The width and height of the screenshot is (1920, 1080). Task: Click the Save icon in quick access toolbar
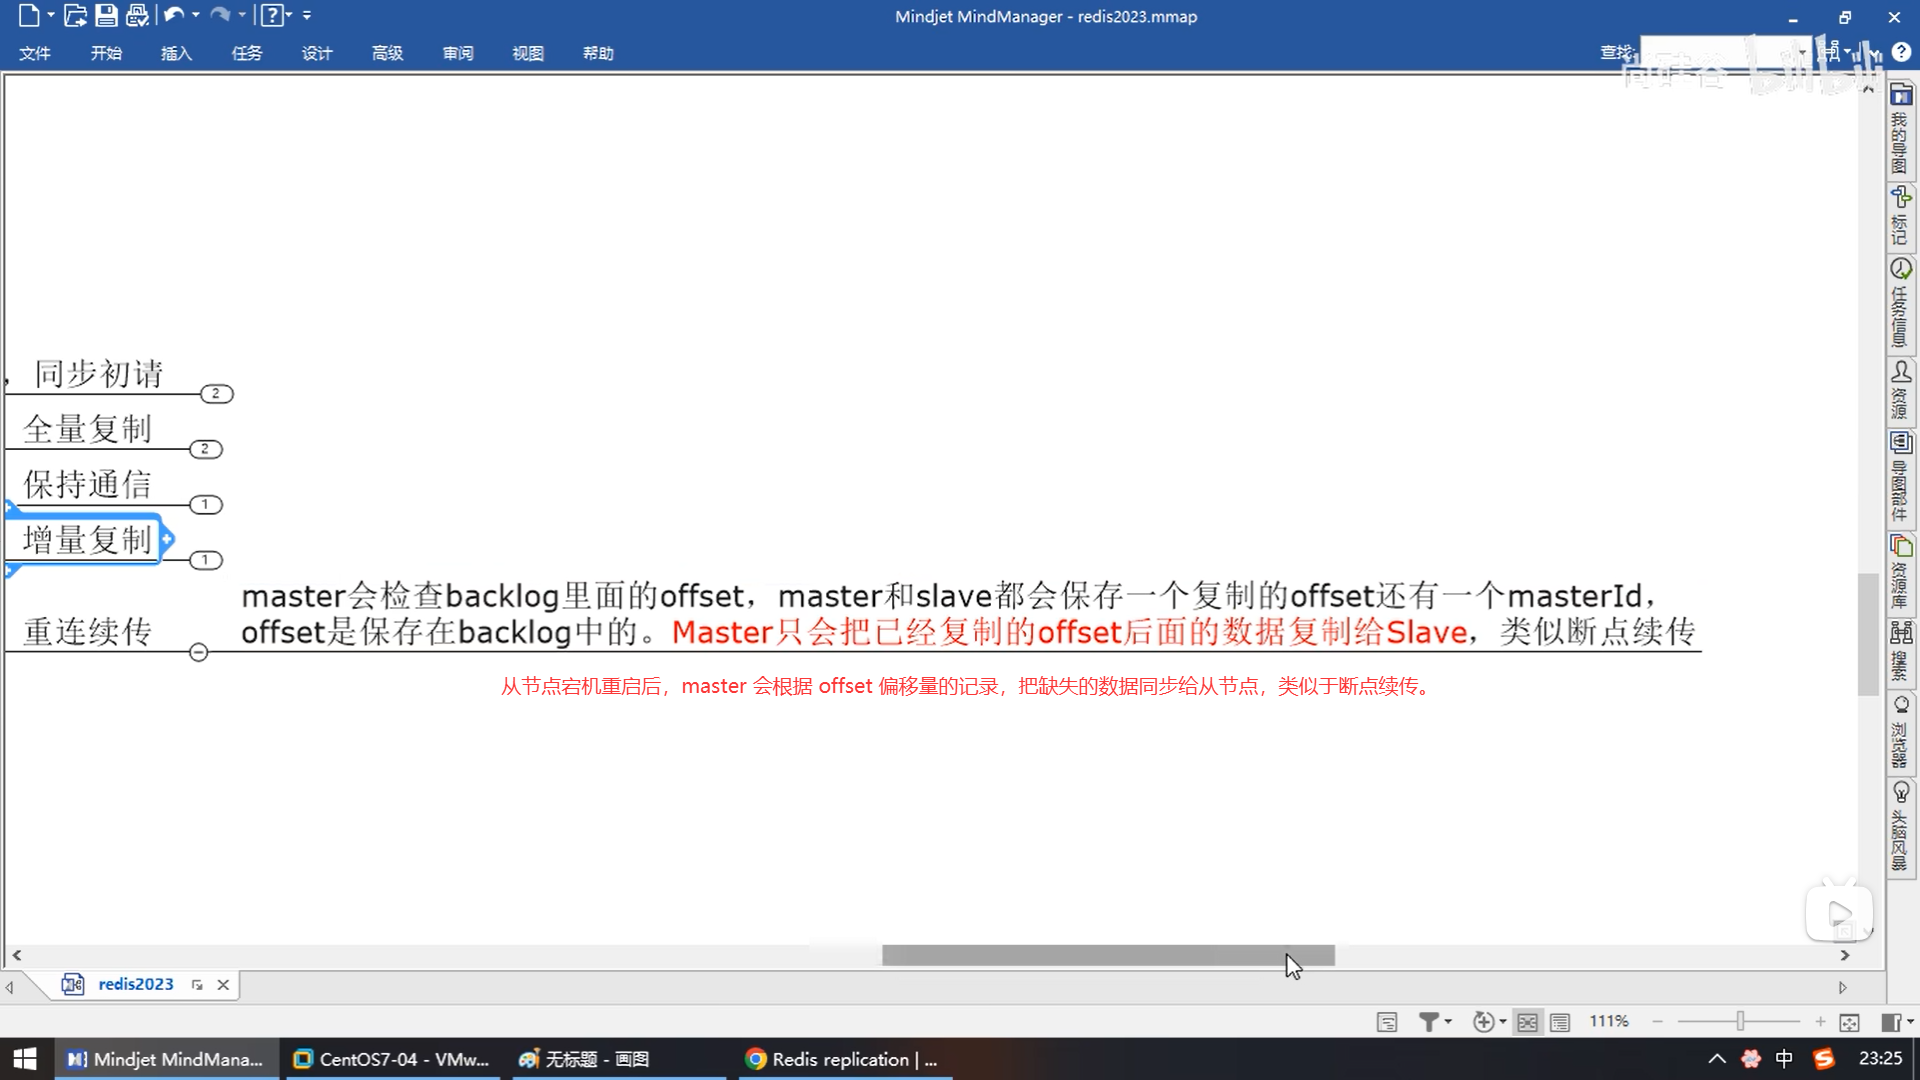106,15
